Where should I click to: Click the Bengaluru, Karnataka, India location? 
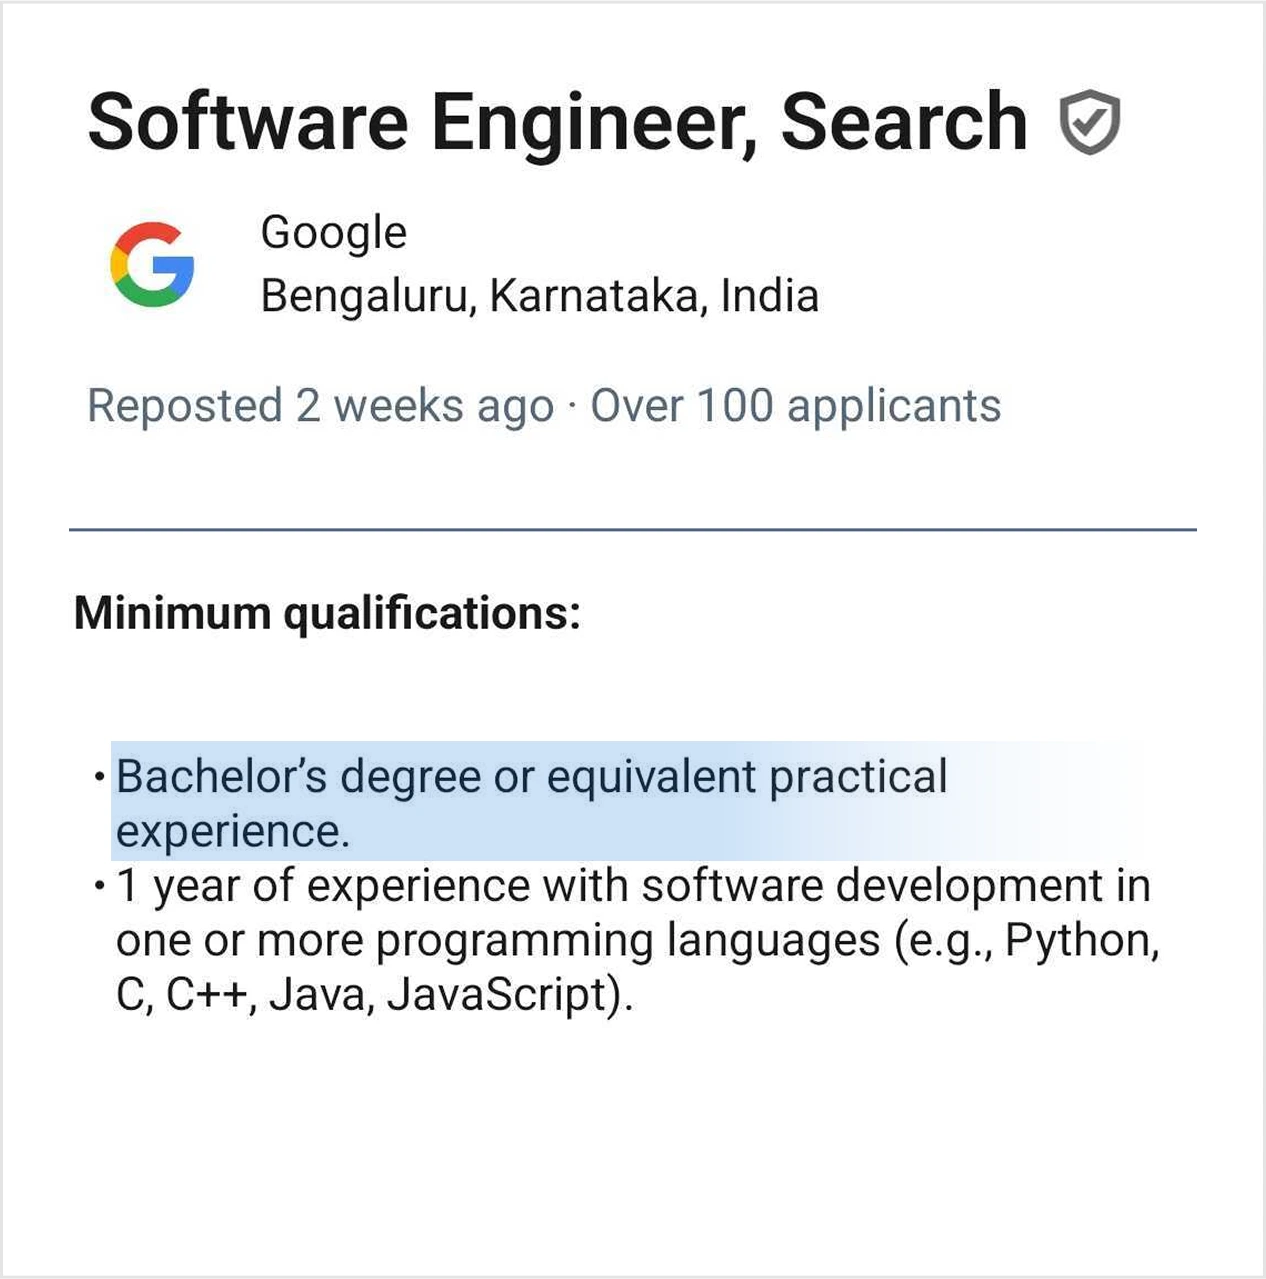pyautogui.click(x=539, y=296)
